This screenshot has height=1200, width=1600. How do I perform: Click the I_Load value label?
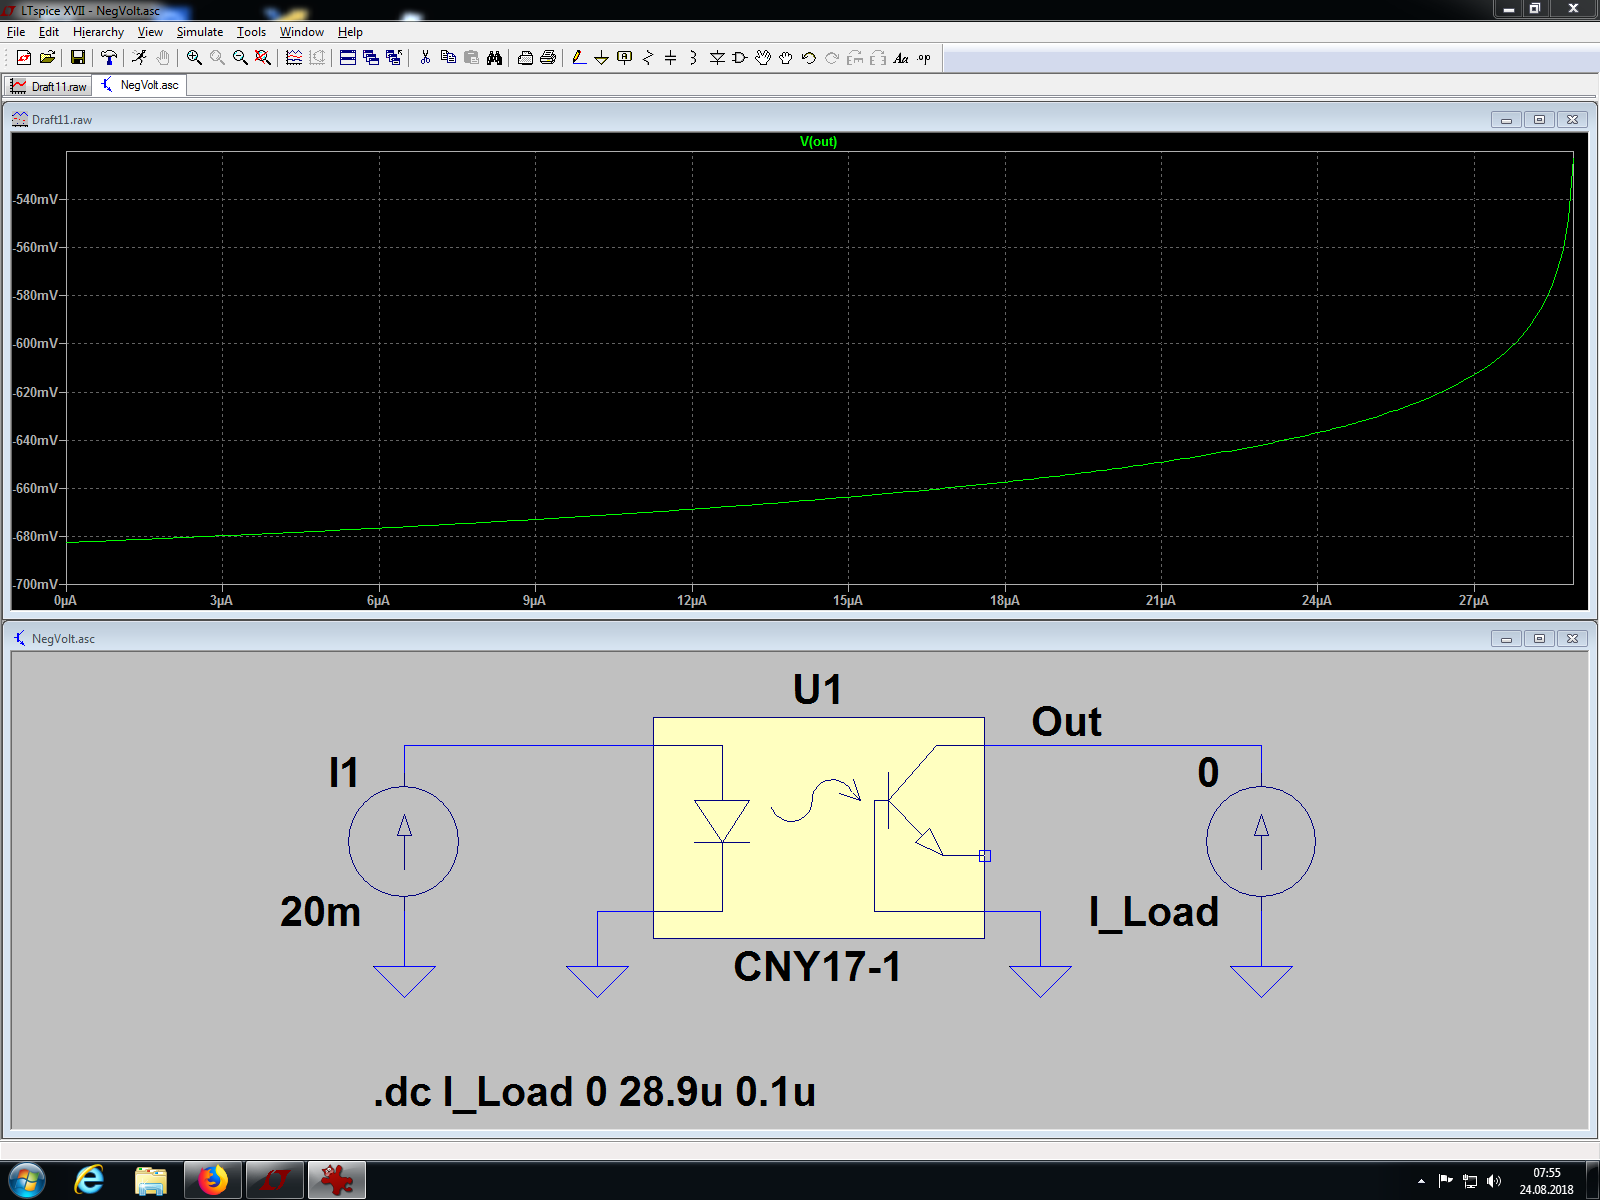point(1154,912)
